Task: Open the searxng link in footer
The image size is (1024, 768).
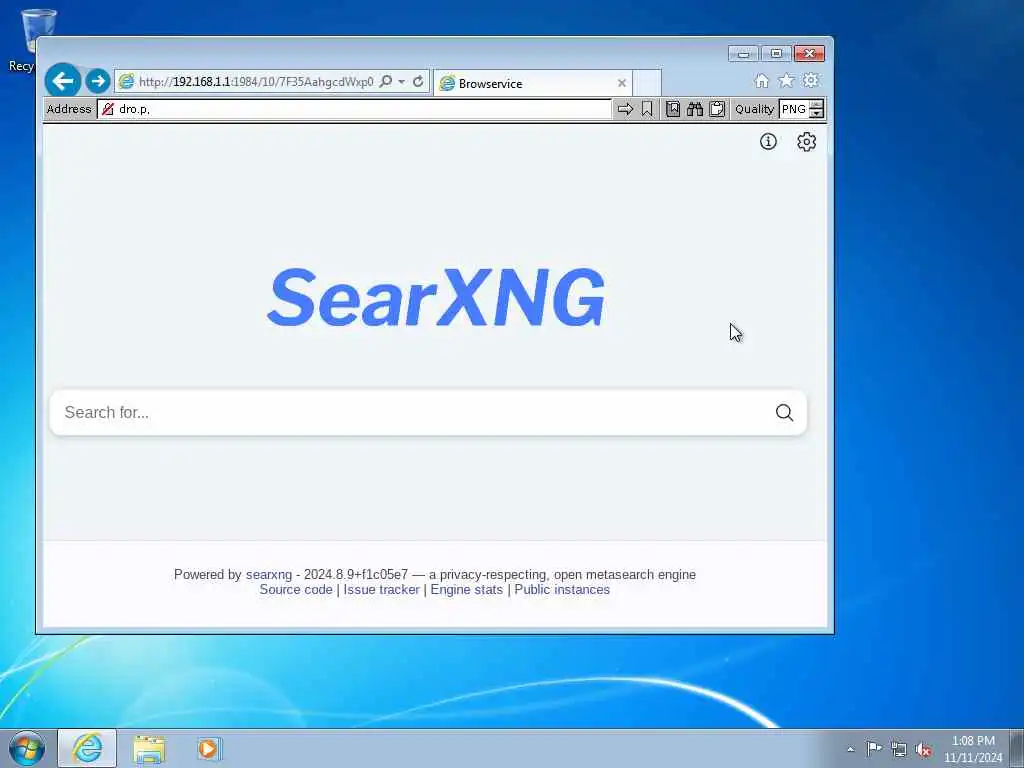Action: 268,575
